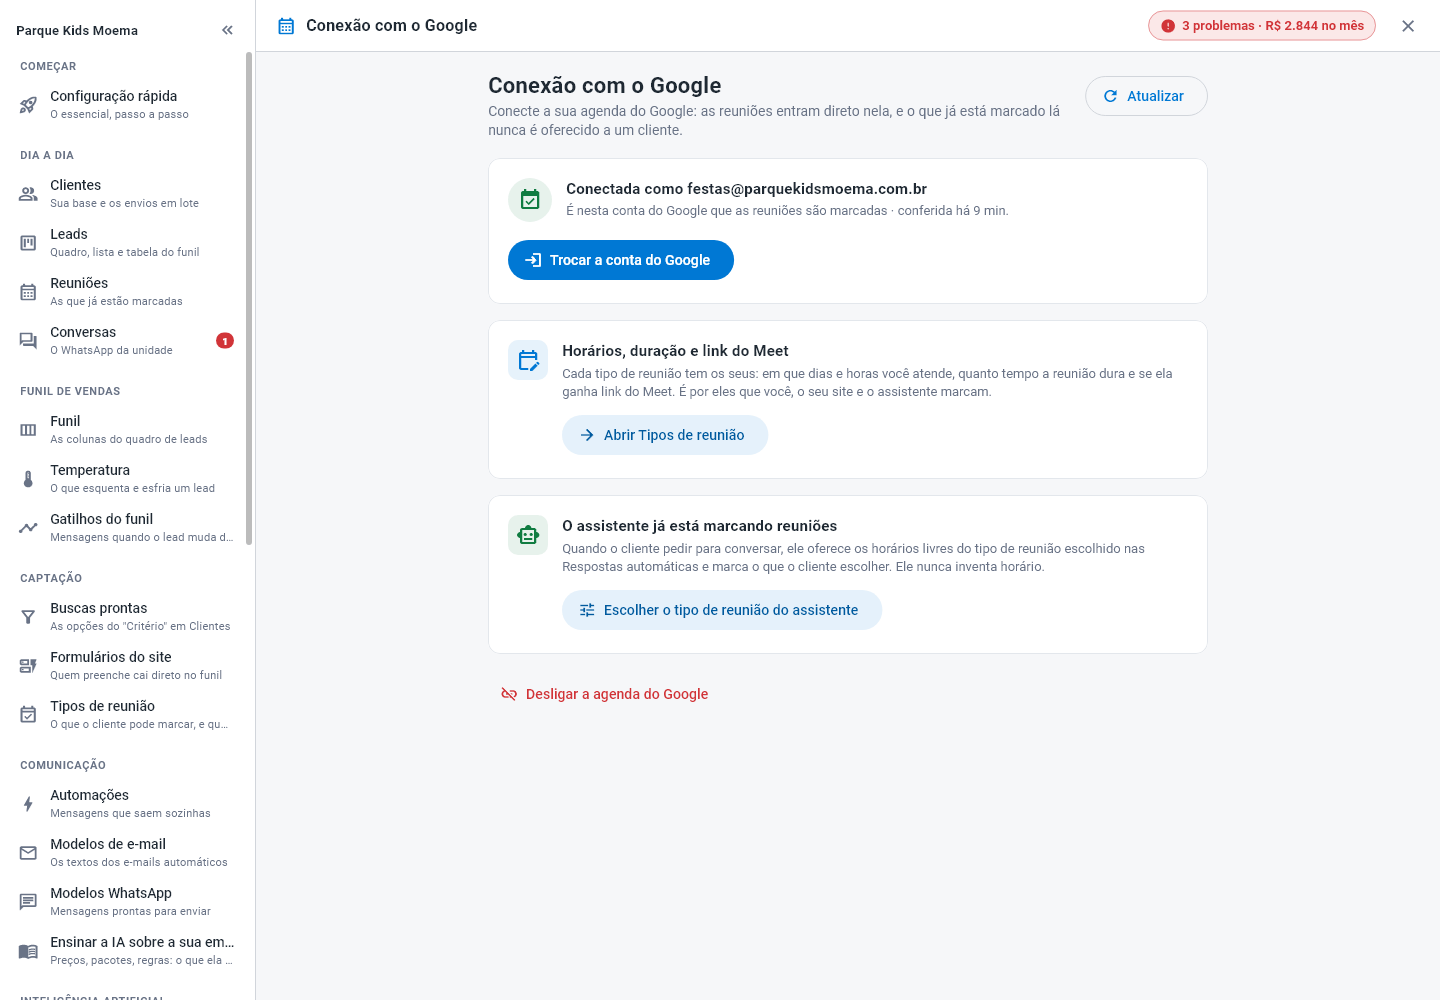This screenshot has height=1000, width=1440.
Task: Go to Leads in the sidebar
Action: [126, 243]
